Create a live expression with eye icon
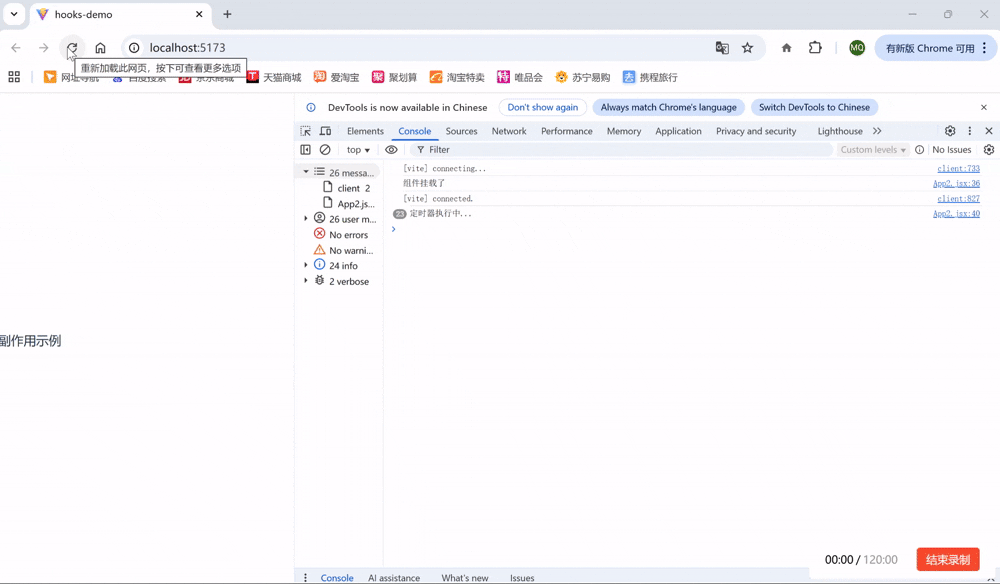This screenshot has height=584, width=1000. [x=391, y=149]
